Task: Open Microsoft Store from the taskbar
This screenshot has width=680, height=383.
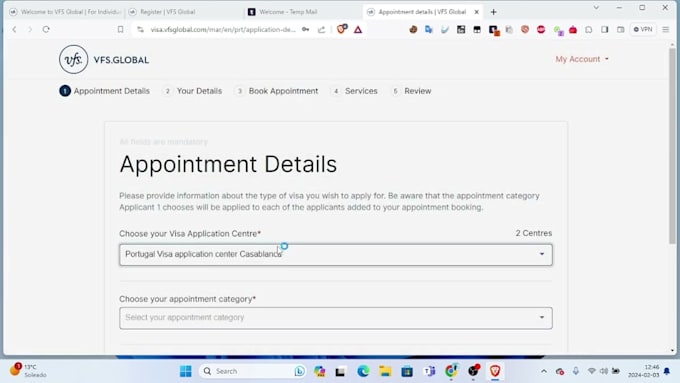Action: tap(407, 371)
